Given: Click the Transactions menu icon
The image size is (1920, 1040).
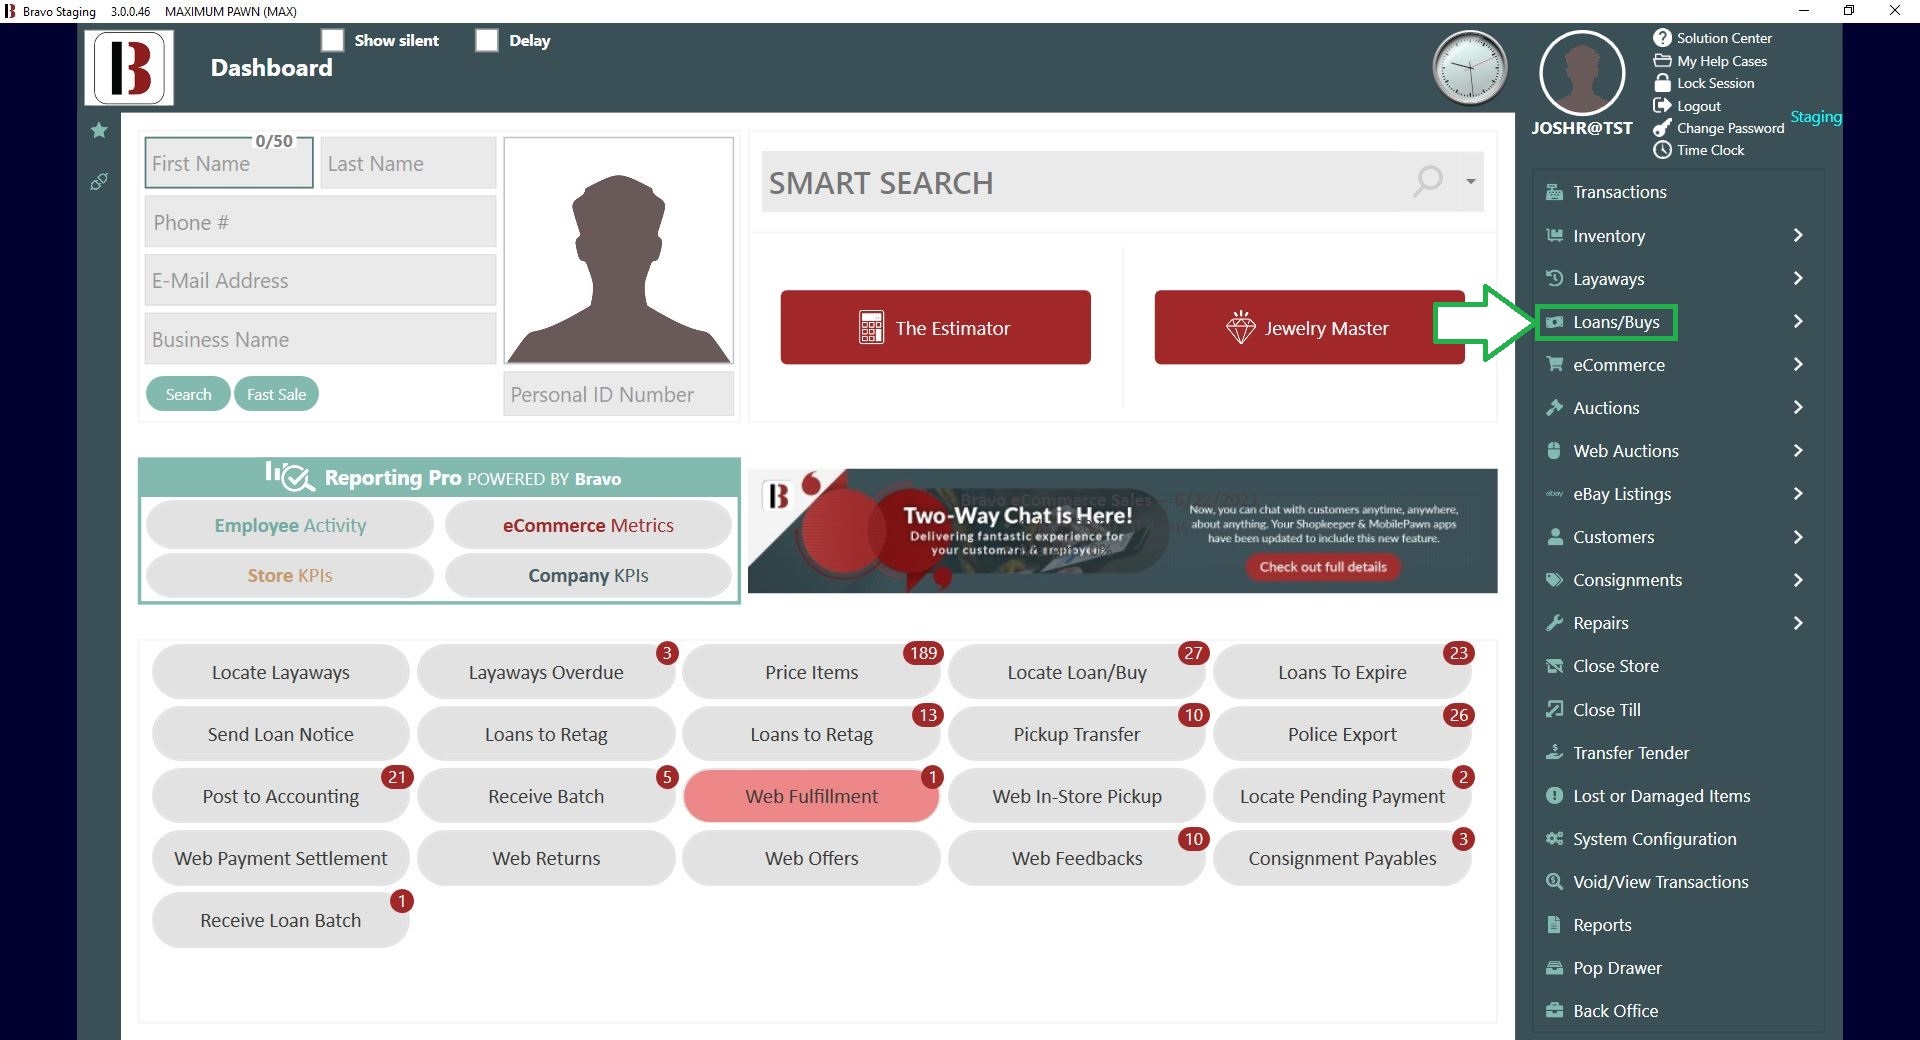Looking at the screenshot, I should (1554, 192).
